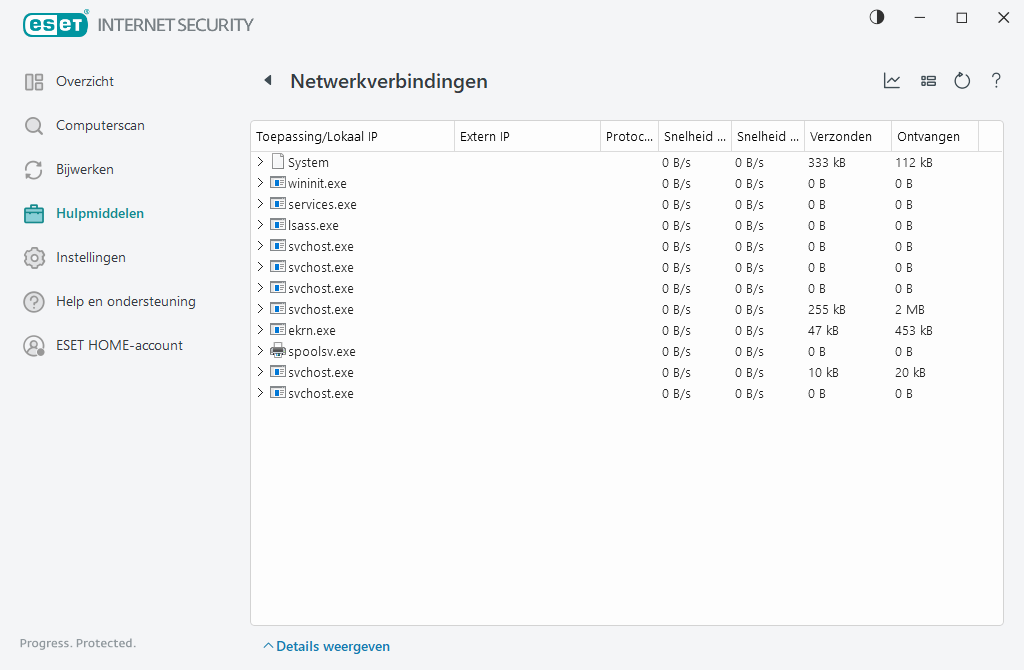Toggle the dark/light contrast theme icon
Viewport: 1024px width, 670px height.
(x=877, y=17)
